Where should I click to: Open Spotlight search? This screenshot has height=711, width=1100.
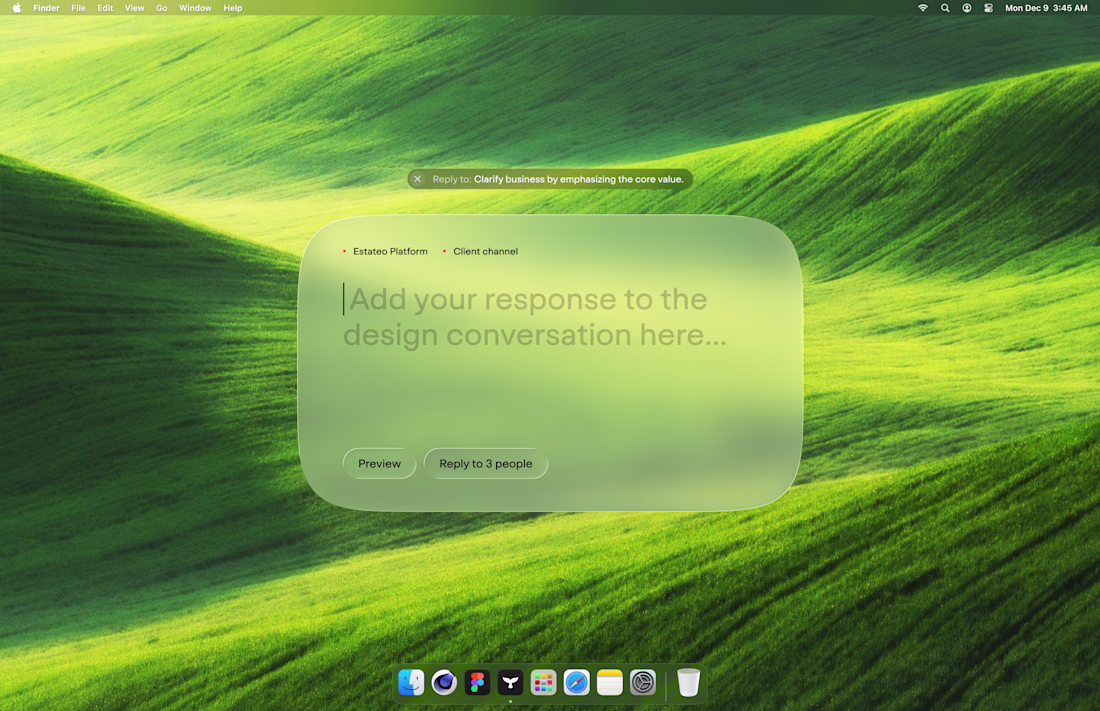point(945,8)
